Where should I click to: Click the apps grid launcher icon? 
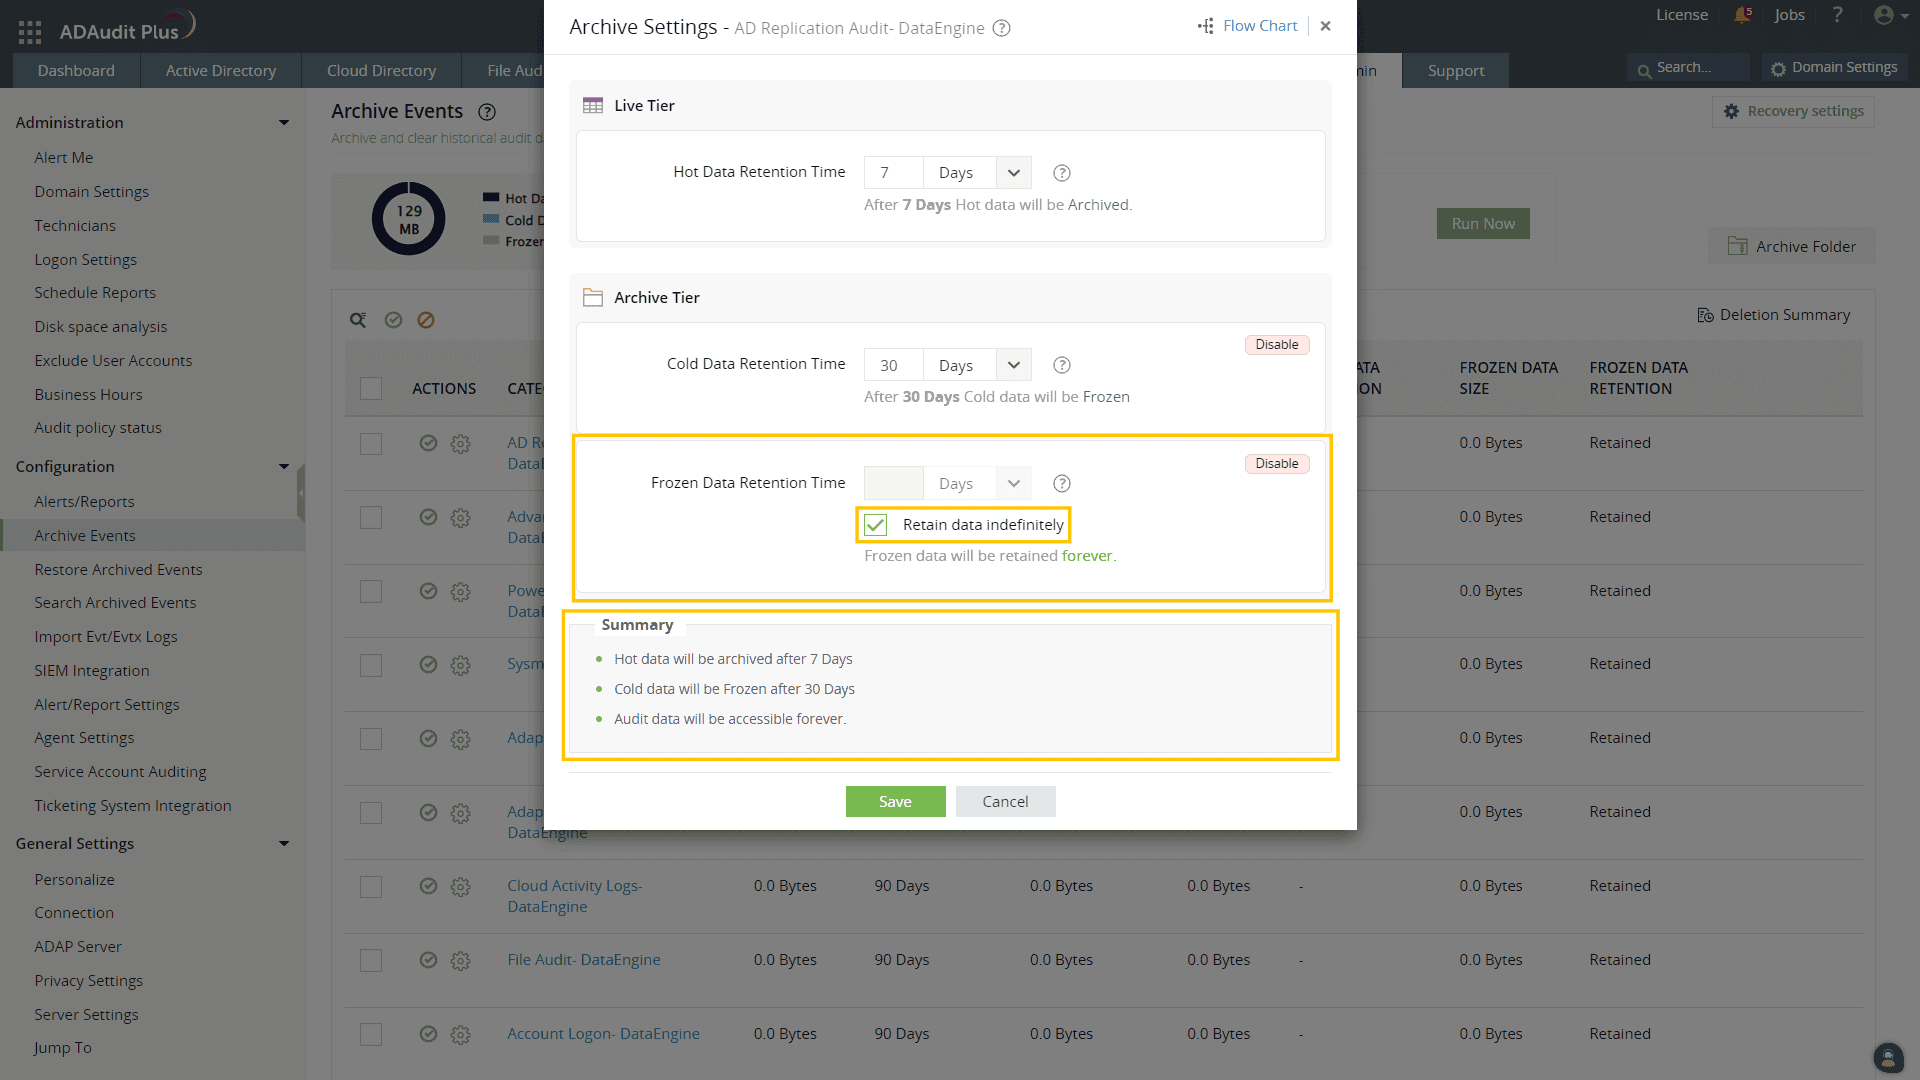tap(29, 32)
